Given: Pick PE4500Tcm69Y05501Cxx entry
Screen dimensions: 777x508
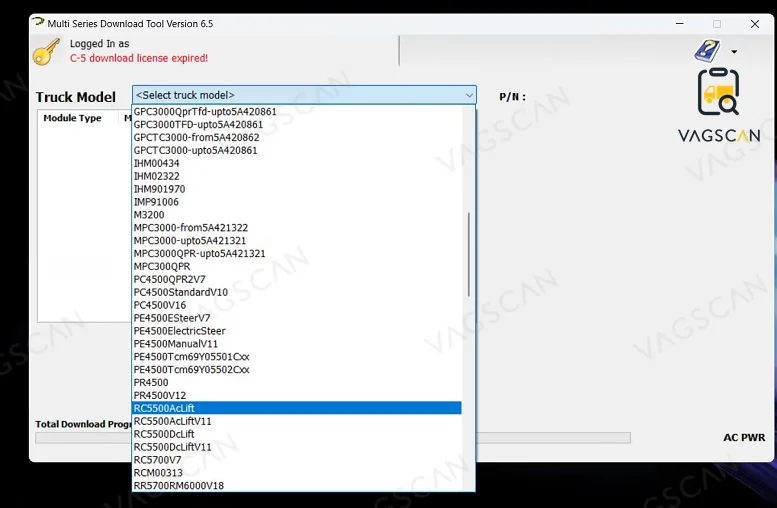Looking at the screenshot, I should (297, 356).
